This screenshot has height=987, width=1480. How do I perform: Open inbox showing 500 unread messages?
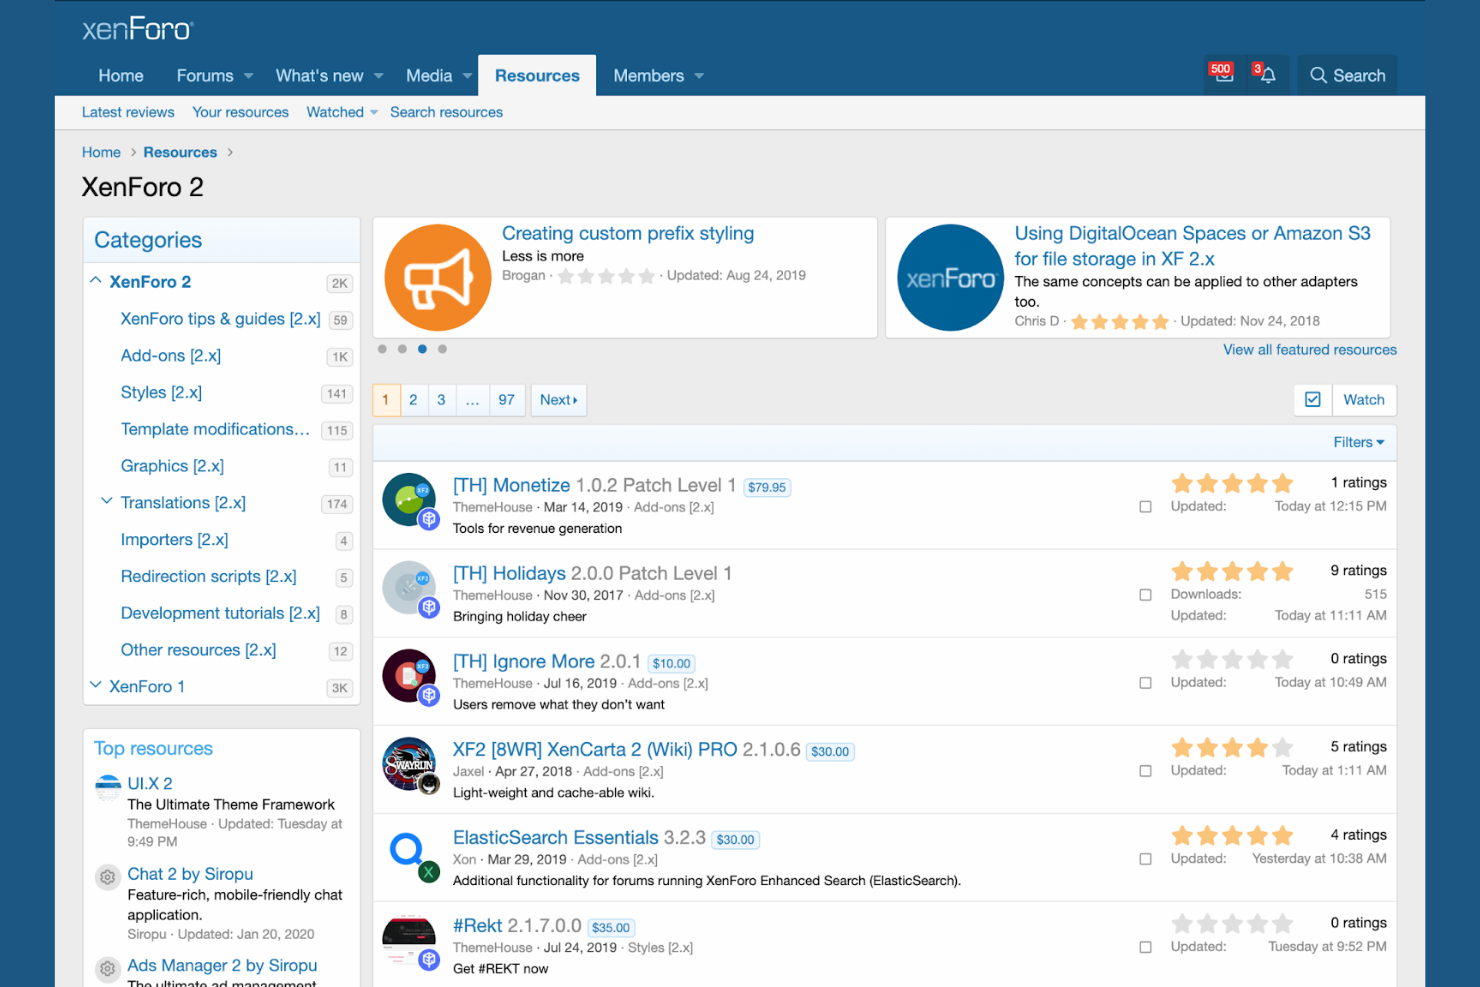1221,75
